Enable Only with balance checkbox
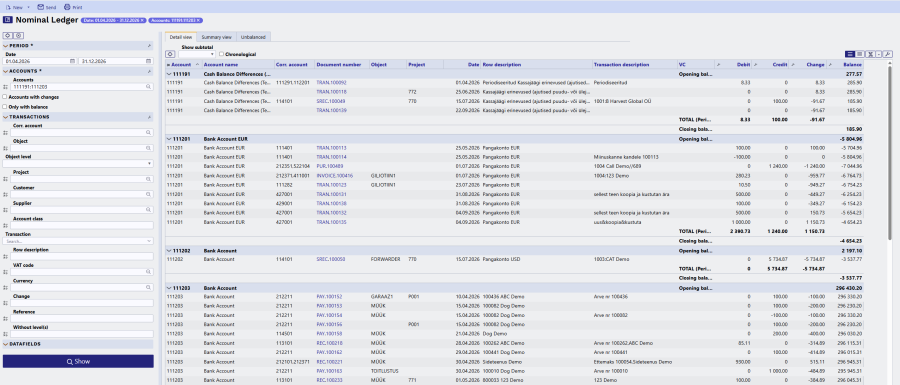Screen dimensions: 900x385 click(x=5, y=107)
